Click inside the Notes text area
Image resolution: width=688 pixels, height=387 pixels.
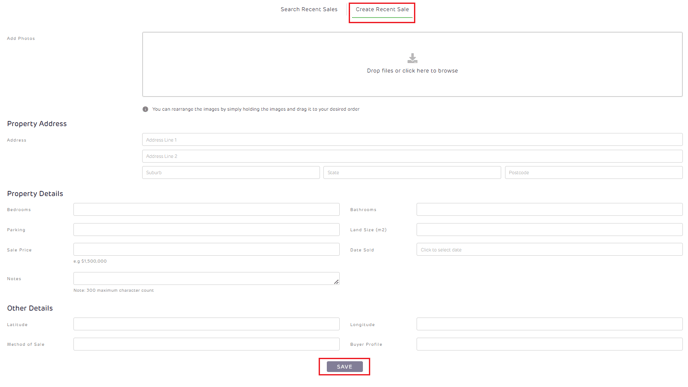point(206,278)
